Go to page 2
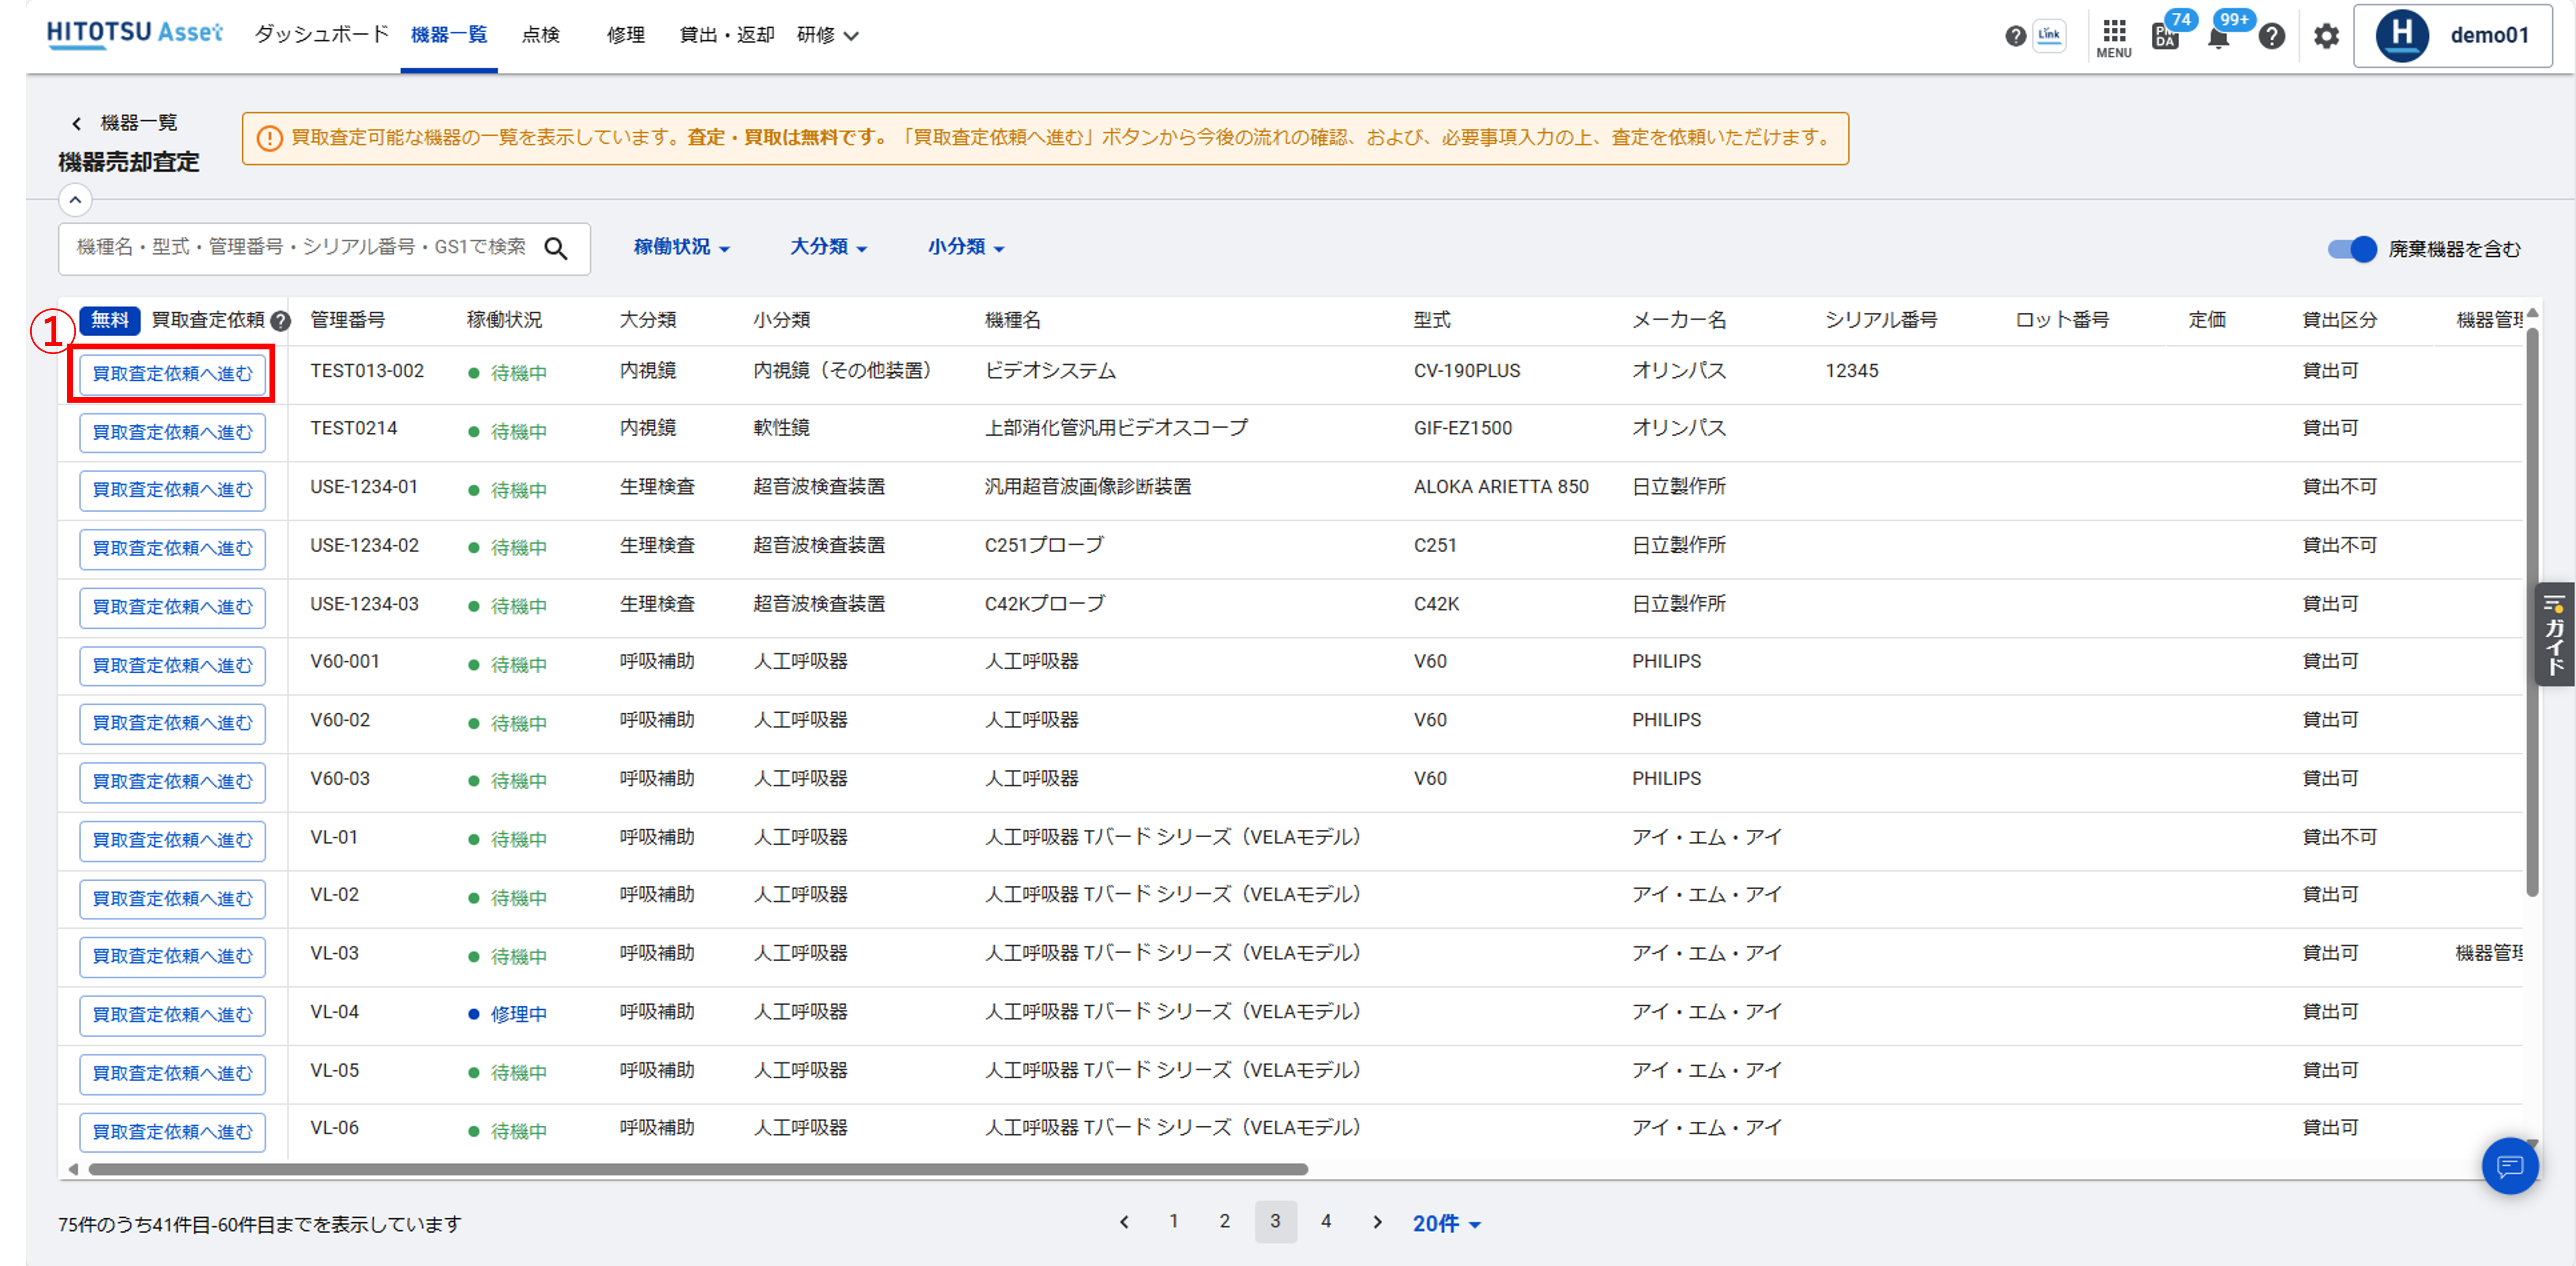Image resolution: width=2576 pixels, height=1266 pixels. pos(1224,1221)
